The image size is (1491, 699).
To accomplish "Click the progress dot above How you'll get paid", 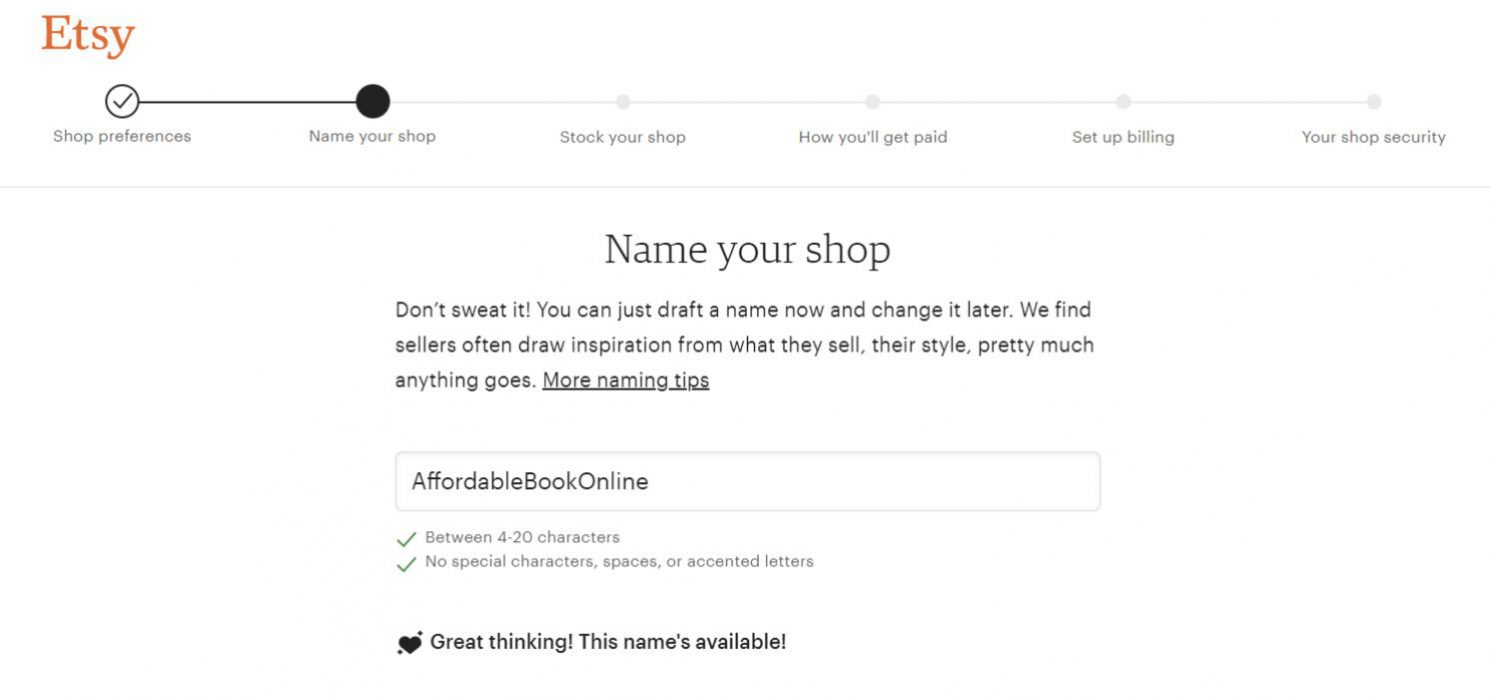I will (872, 101).
